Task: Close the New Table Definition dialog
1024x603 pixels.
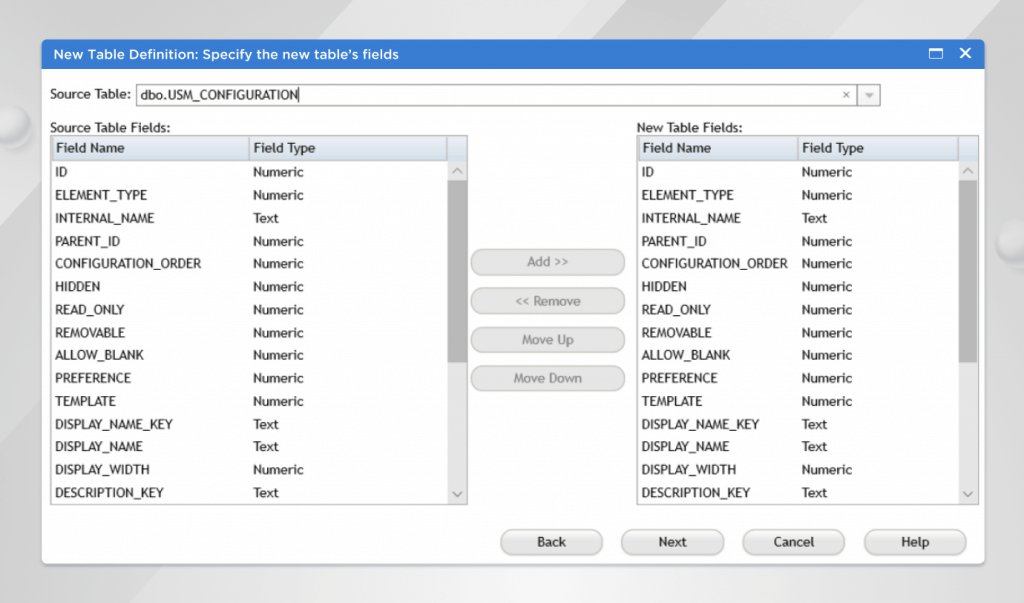Action: tap(965, 54)
